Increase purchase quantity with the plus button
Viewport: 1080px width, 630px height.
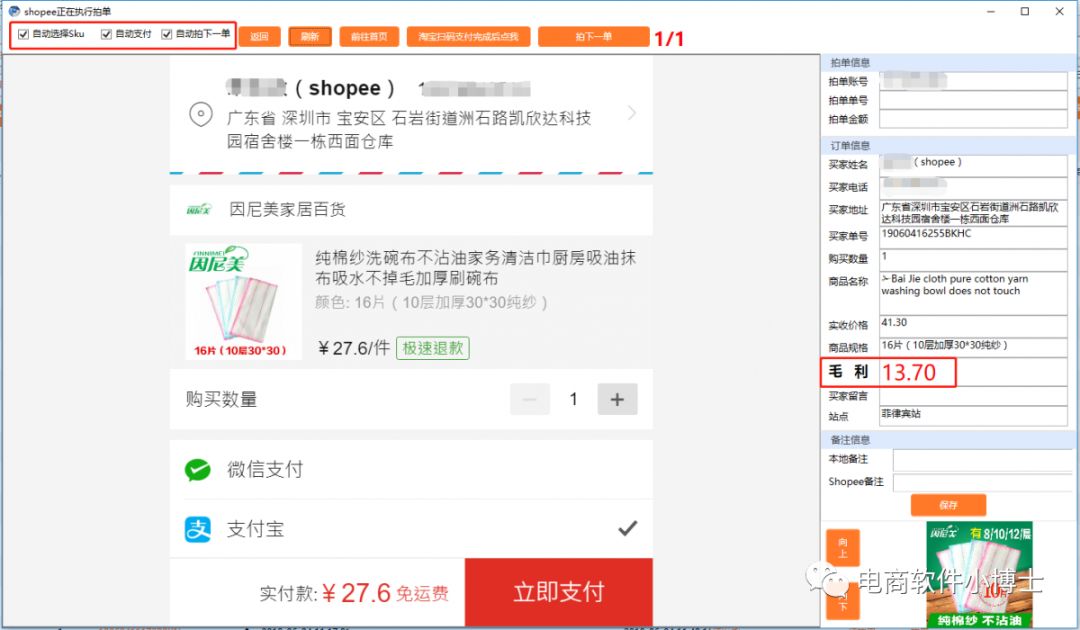click(x=617, y=399)
